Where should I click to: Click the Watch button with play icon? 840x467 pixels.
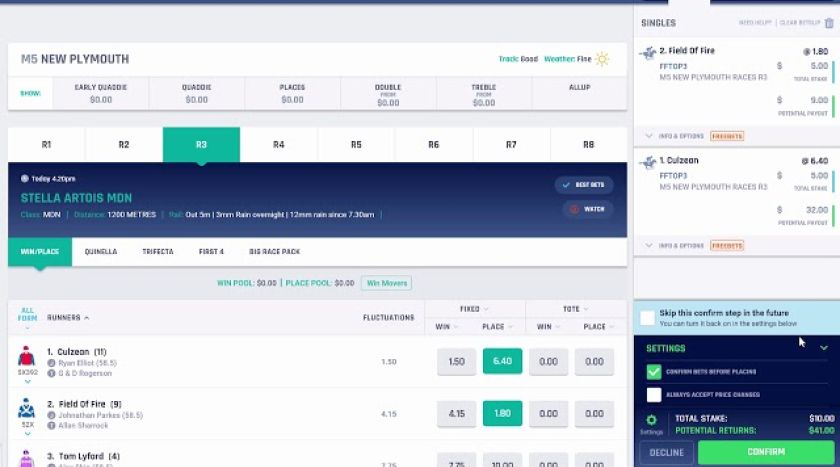point(585,209)
